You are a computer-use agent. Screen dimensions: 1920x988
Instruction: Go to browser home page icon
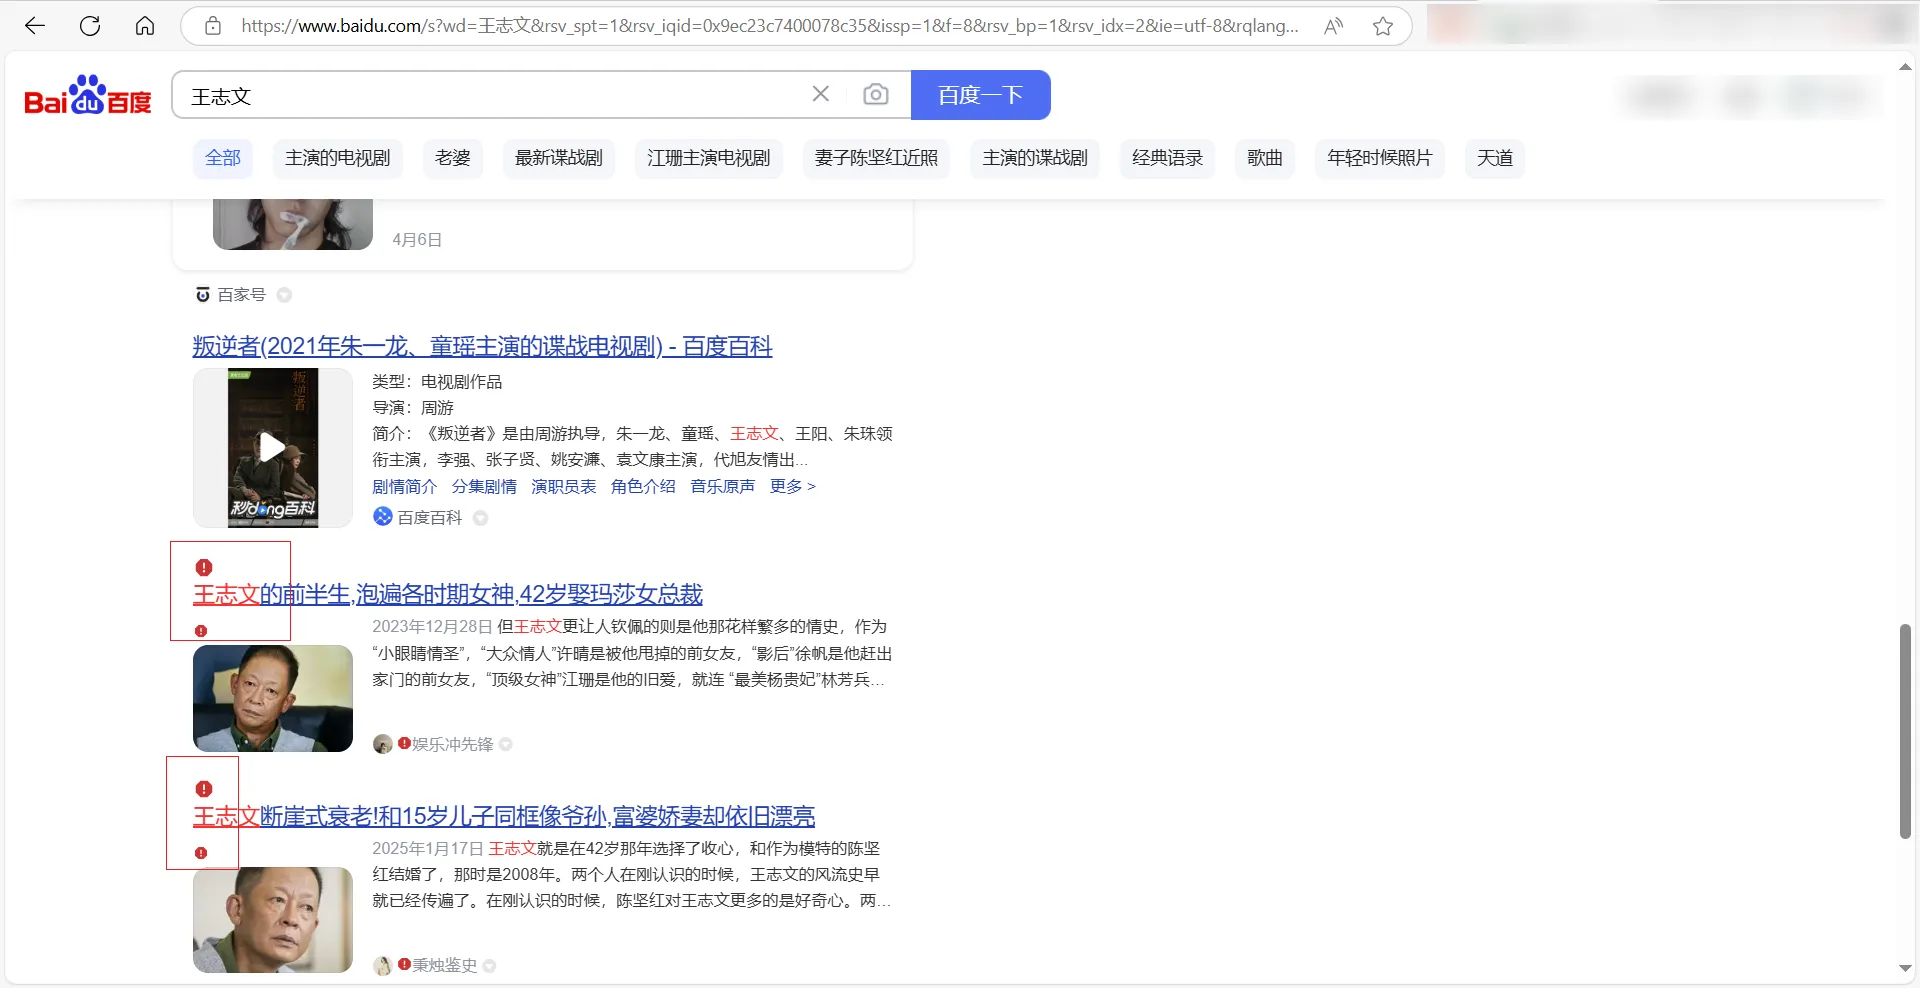tap(145, 26)
